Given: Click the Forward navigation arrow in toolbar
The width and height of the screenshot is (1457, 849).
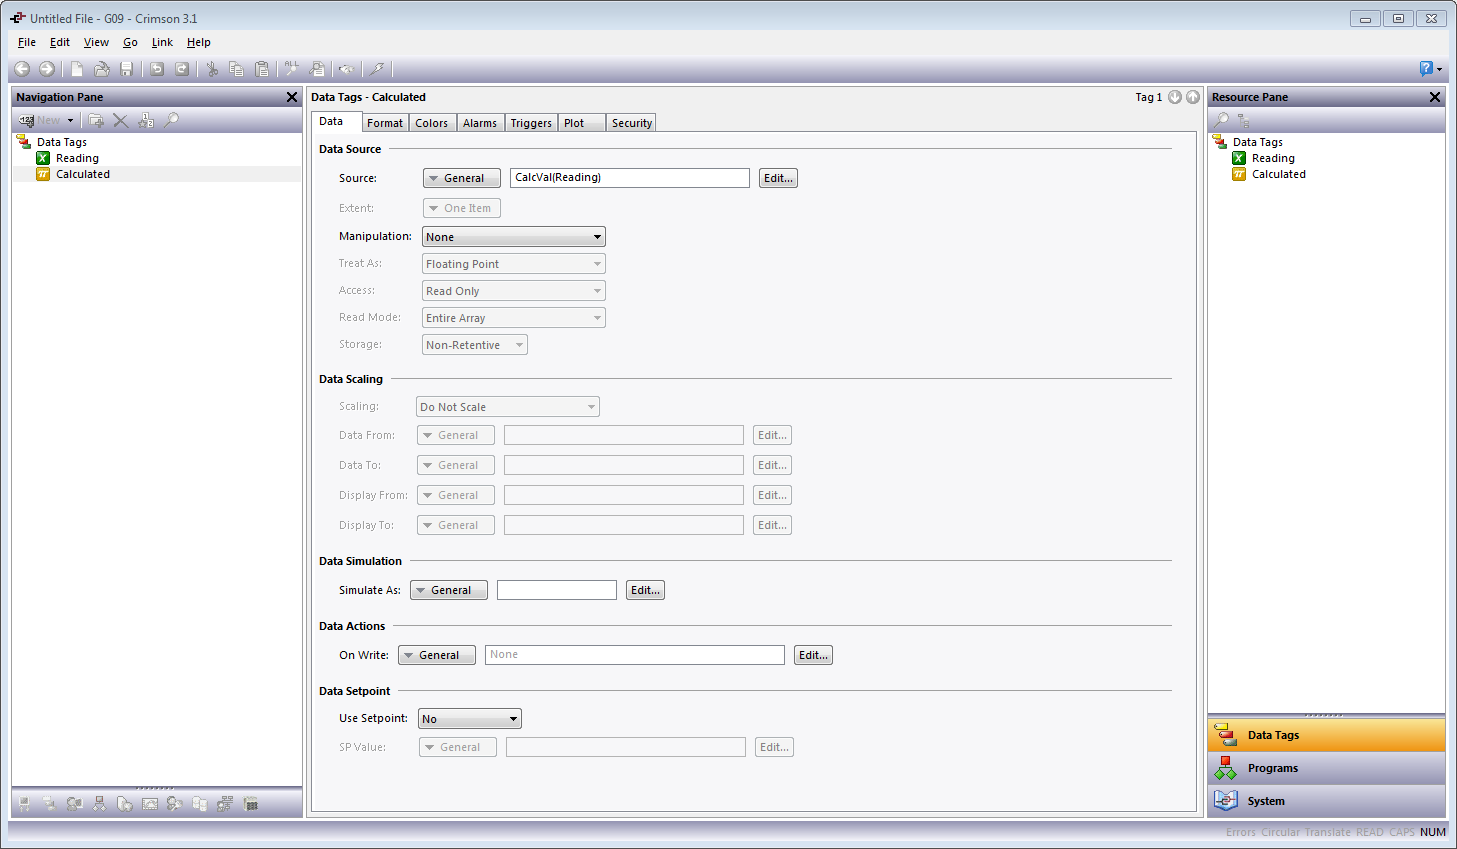Looking at the screenshot, I should click(47, 69).
